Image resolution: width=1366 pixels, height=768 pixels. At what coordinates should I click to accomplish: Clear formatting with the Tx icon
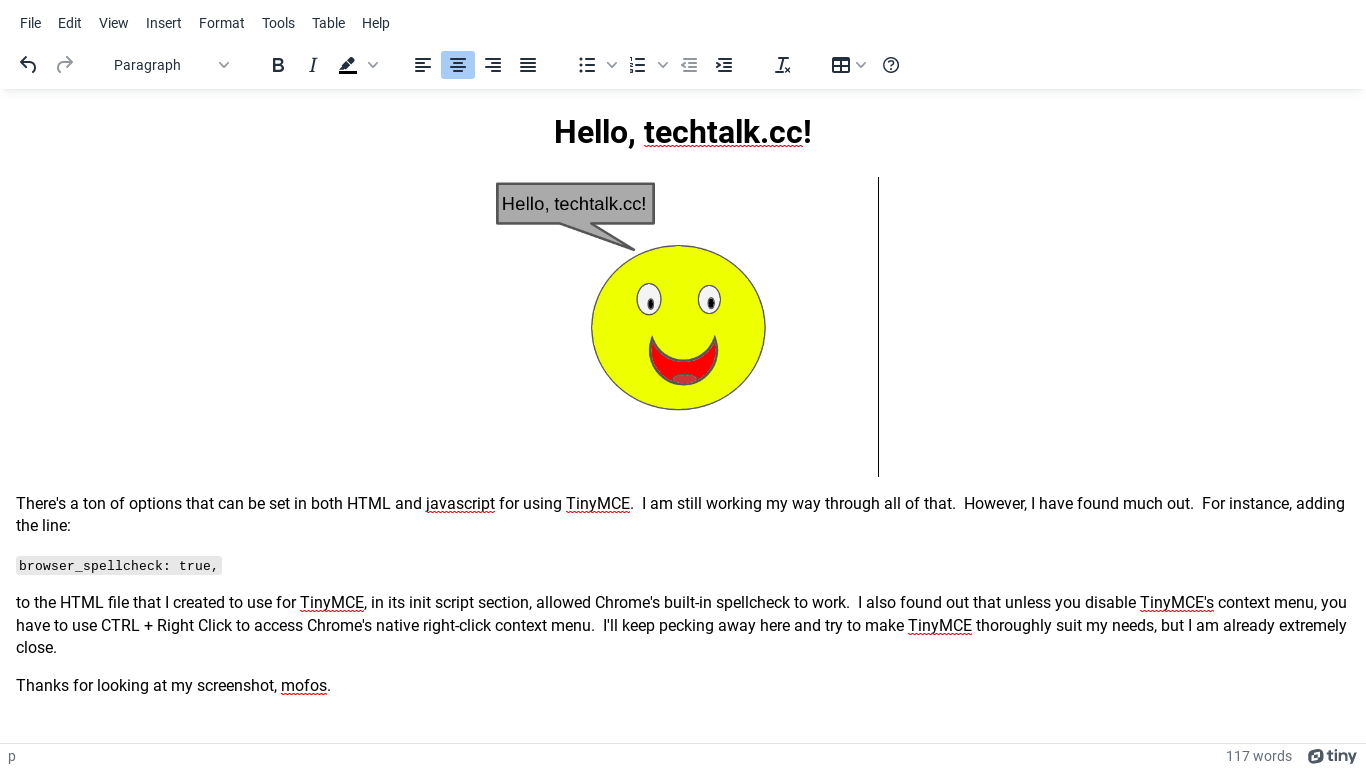[x=783, y=65]
